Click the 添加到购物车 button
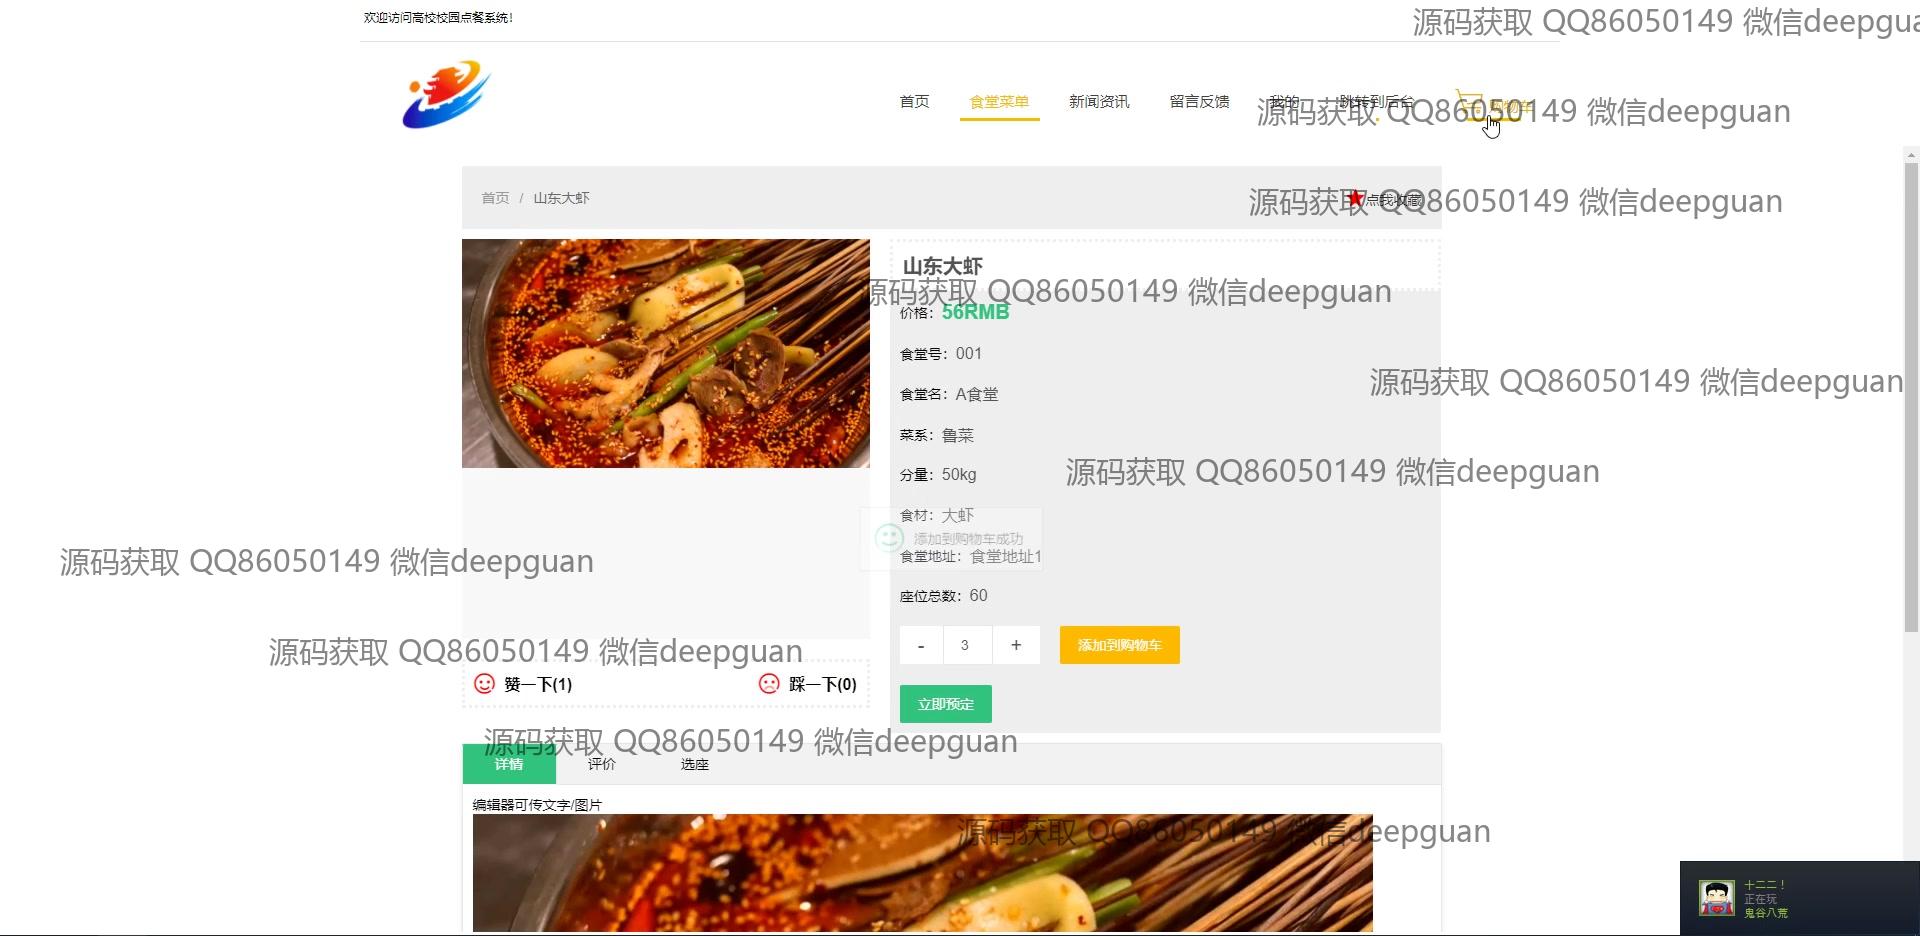 pyautogui.click(x=1118, y=645)
